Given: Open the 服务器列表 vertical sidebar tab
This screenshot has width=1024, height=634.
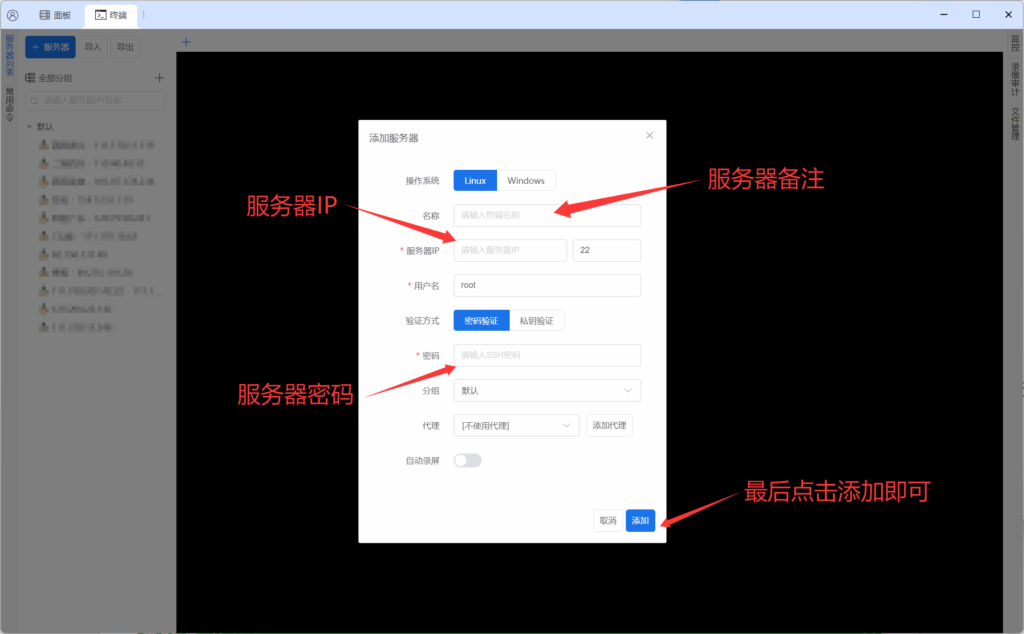Looking at the screenshot, I should [x=9, y=55].
